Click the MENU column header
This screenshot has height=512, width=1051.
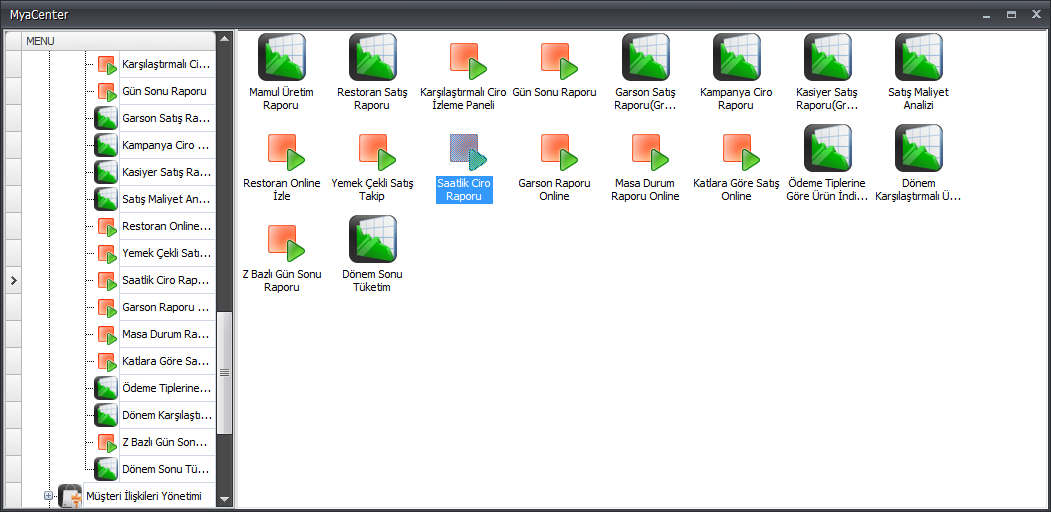pyautogui.click(x=119, y=41)
